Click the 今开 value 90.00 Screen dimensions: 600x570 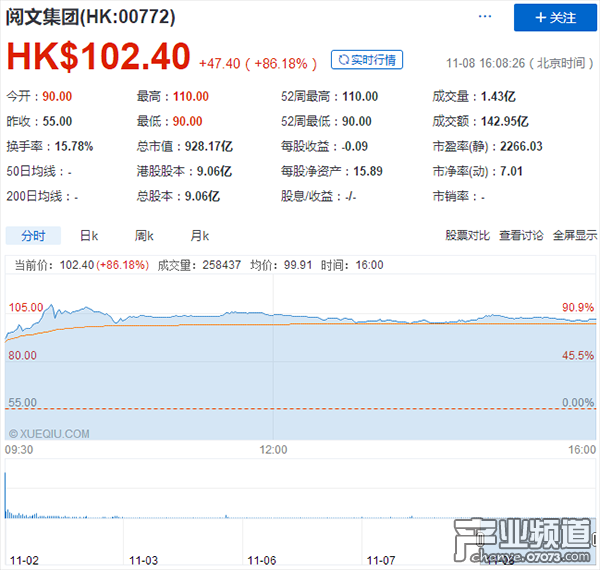[57, 96]
